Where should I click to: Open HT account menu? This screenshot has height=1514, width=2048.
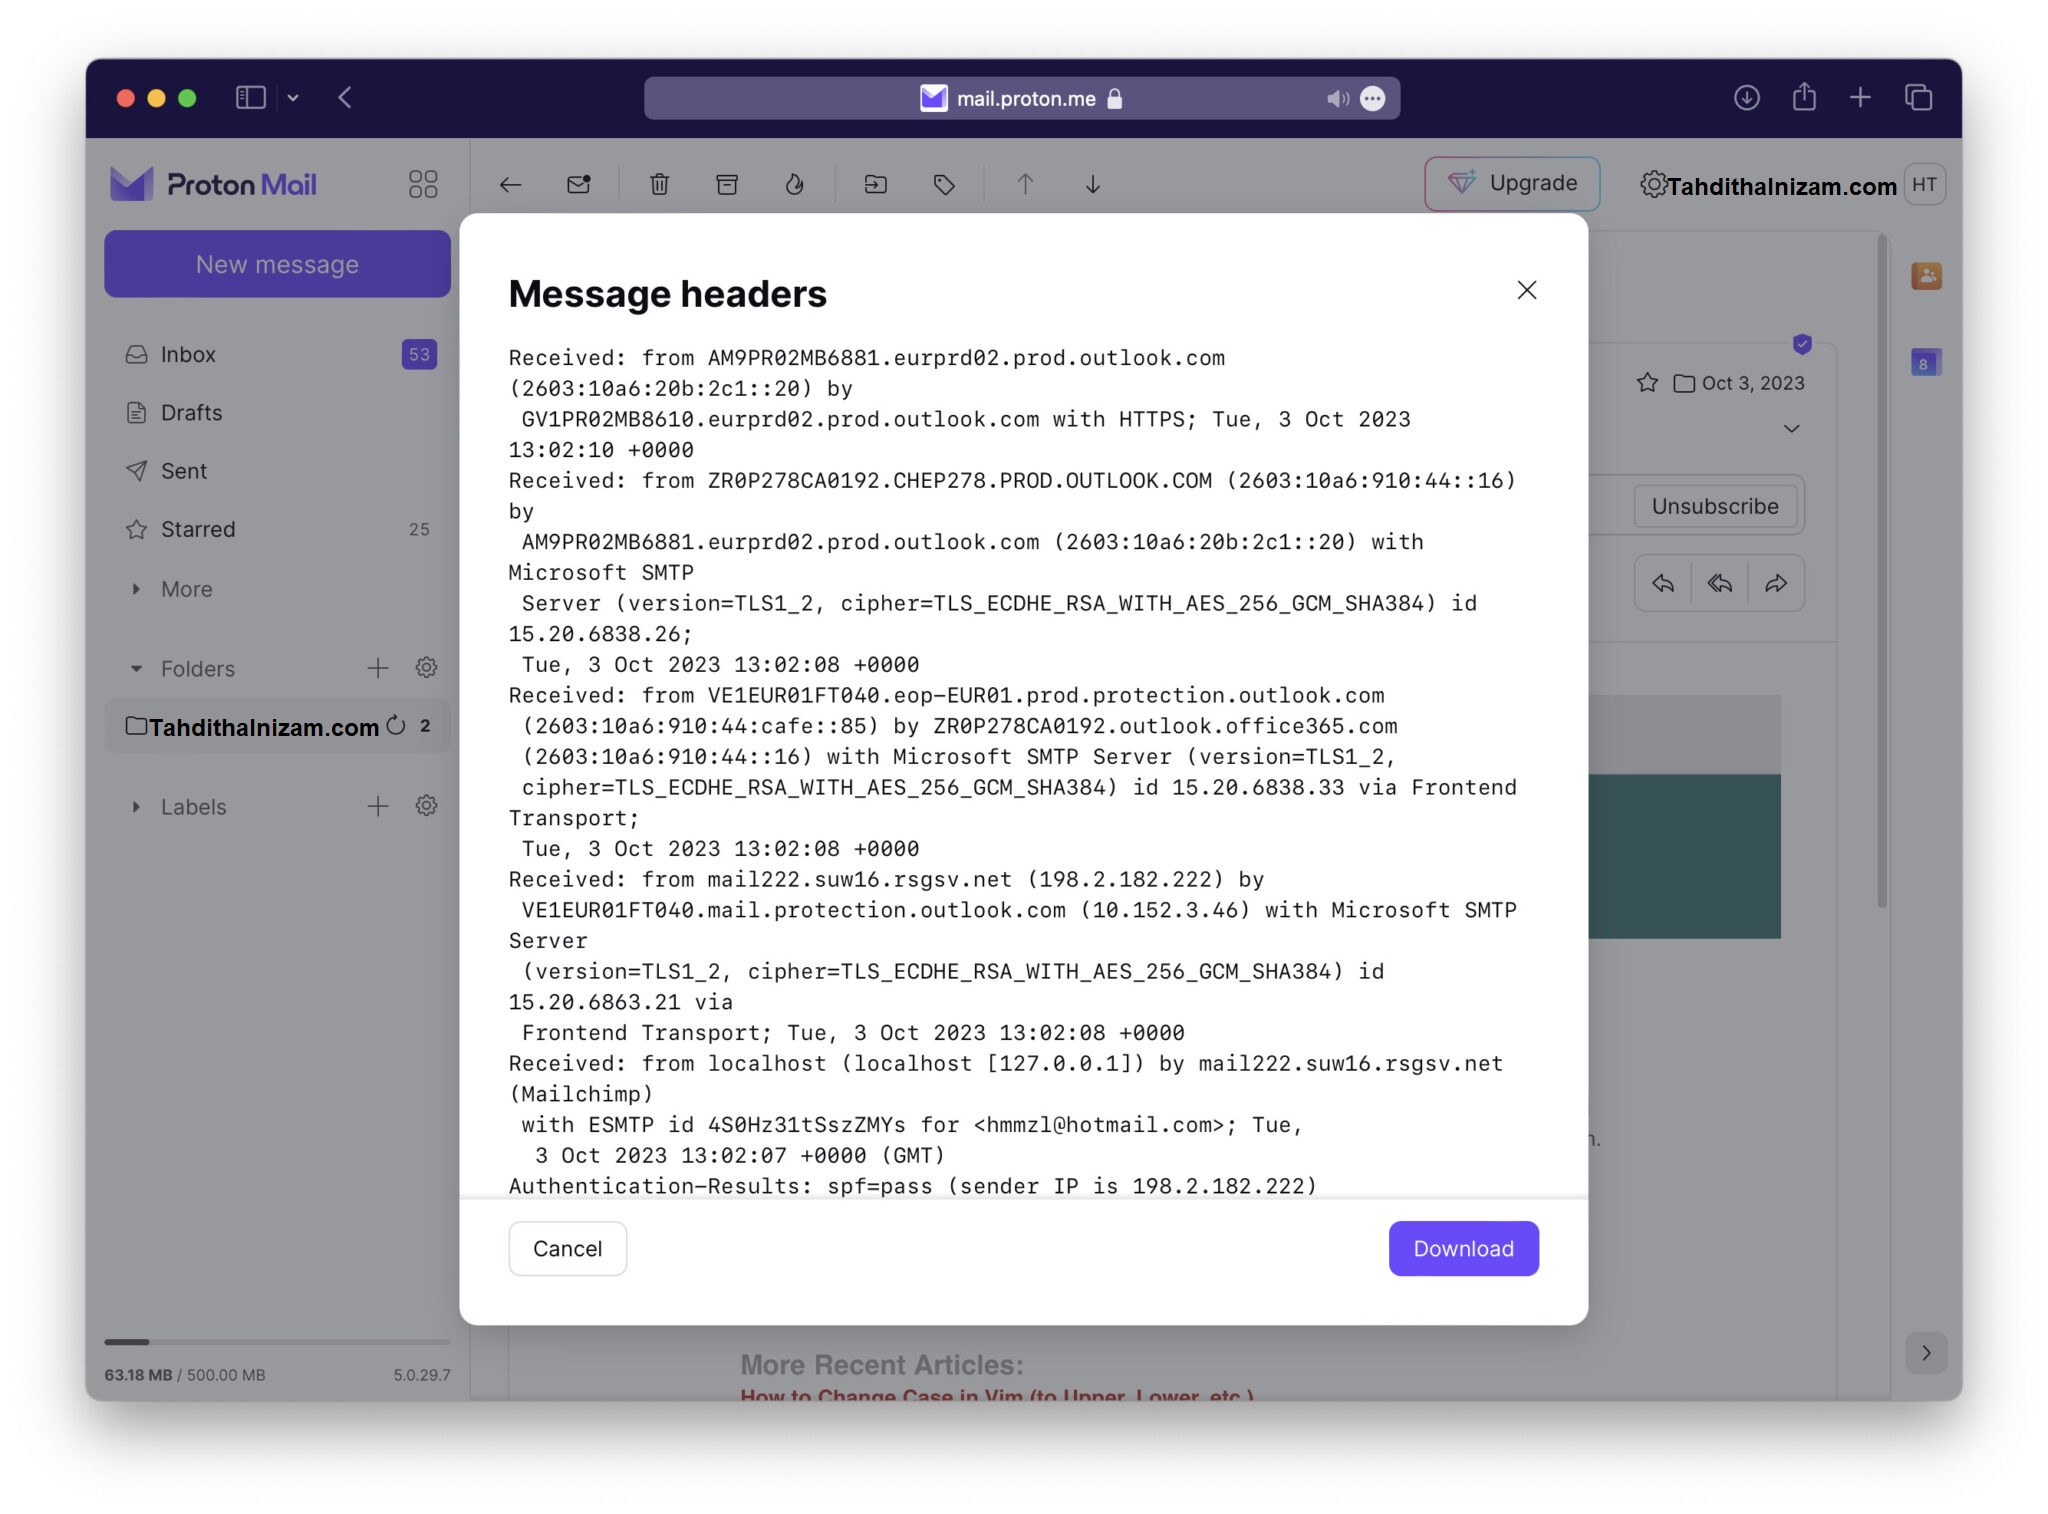pyautogui.click(x=1925, y=184)
